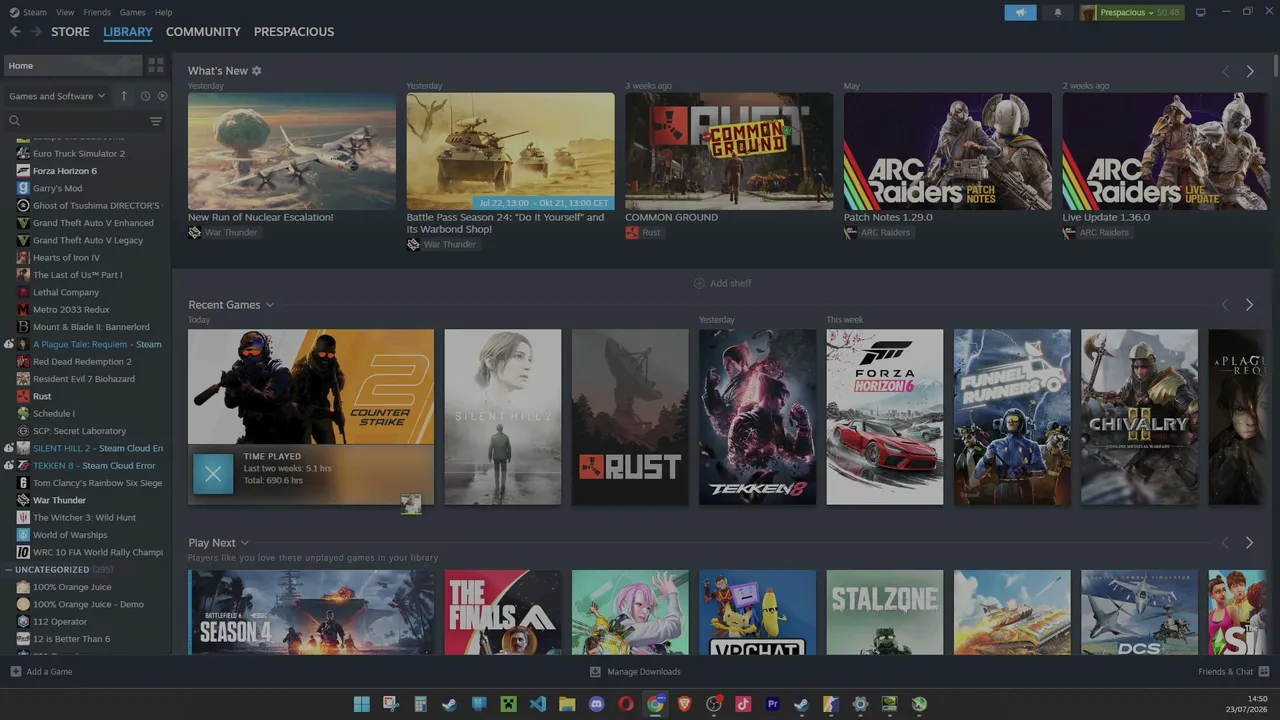The width and height of the screenshot is (1280, 720).
Task: Open the Games menu
Action: 132,12
